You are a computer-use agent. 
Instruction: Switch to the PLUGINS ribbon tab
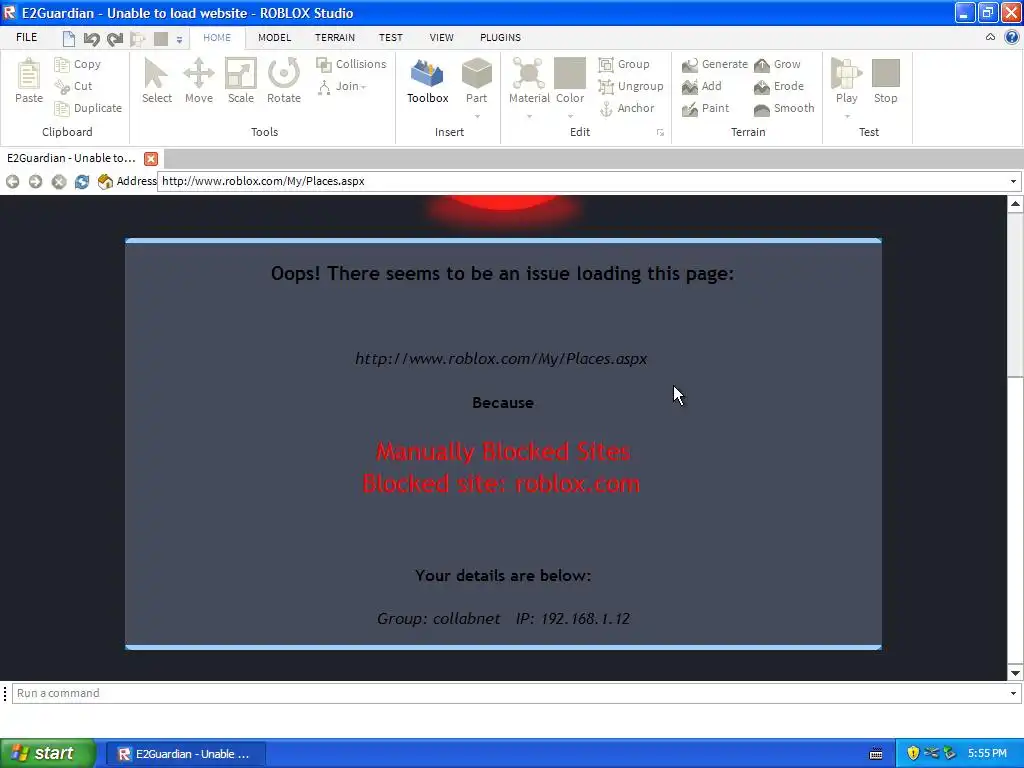(x=500, y=37)
